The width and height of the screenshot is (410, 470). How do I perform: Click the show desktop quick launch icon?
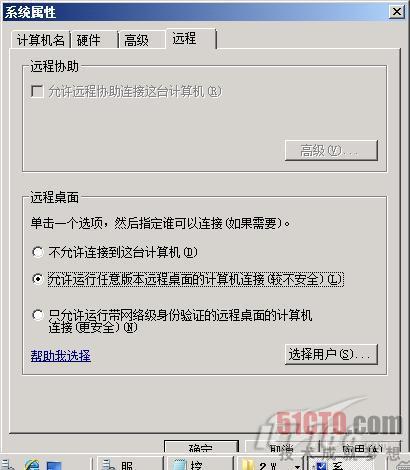(54, 466)
